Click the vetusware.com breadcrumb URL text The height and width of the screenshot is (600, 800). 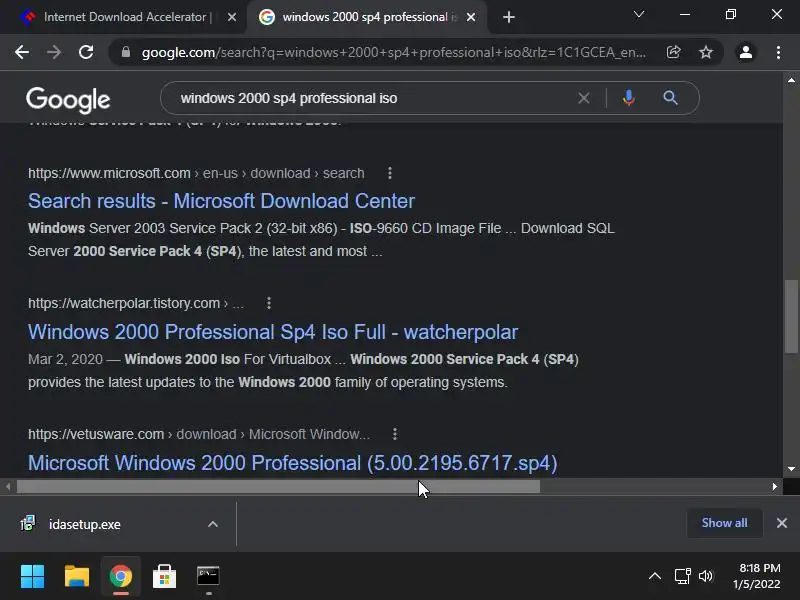coord(199,434)
